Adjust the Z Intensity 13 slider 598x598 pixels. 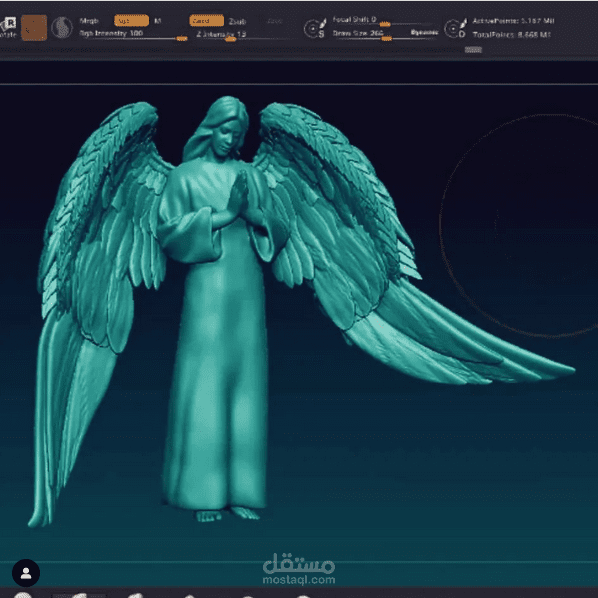[x=244, y=35]
